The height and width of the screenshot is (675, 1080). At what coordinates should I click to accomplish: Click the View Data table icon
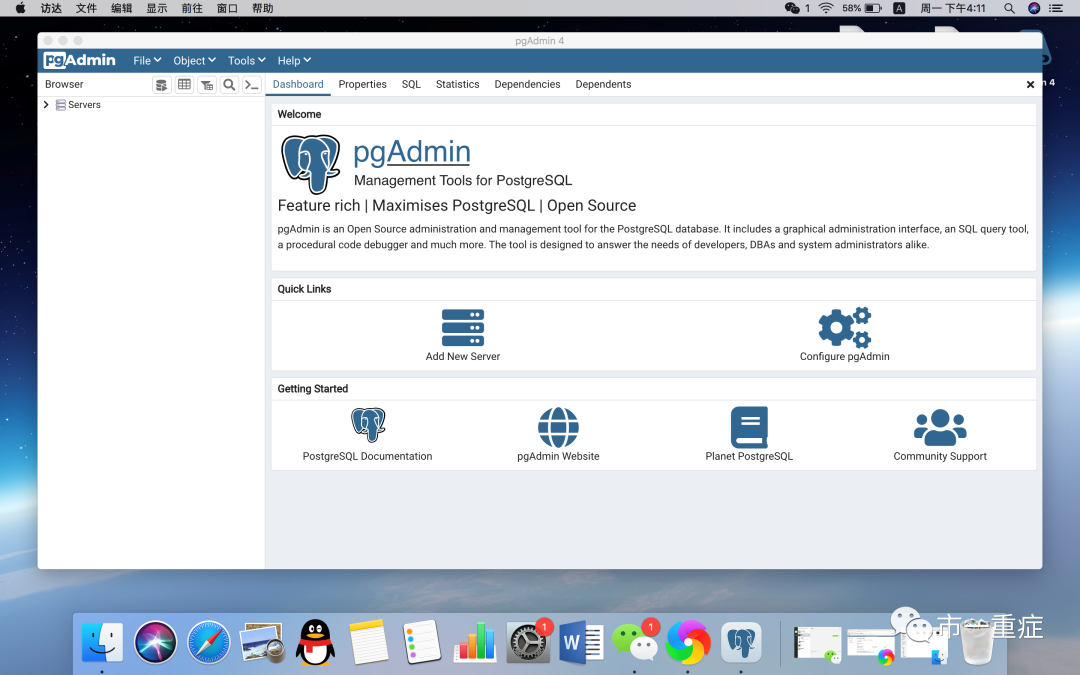(x=185, y=85)
